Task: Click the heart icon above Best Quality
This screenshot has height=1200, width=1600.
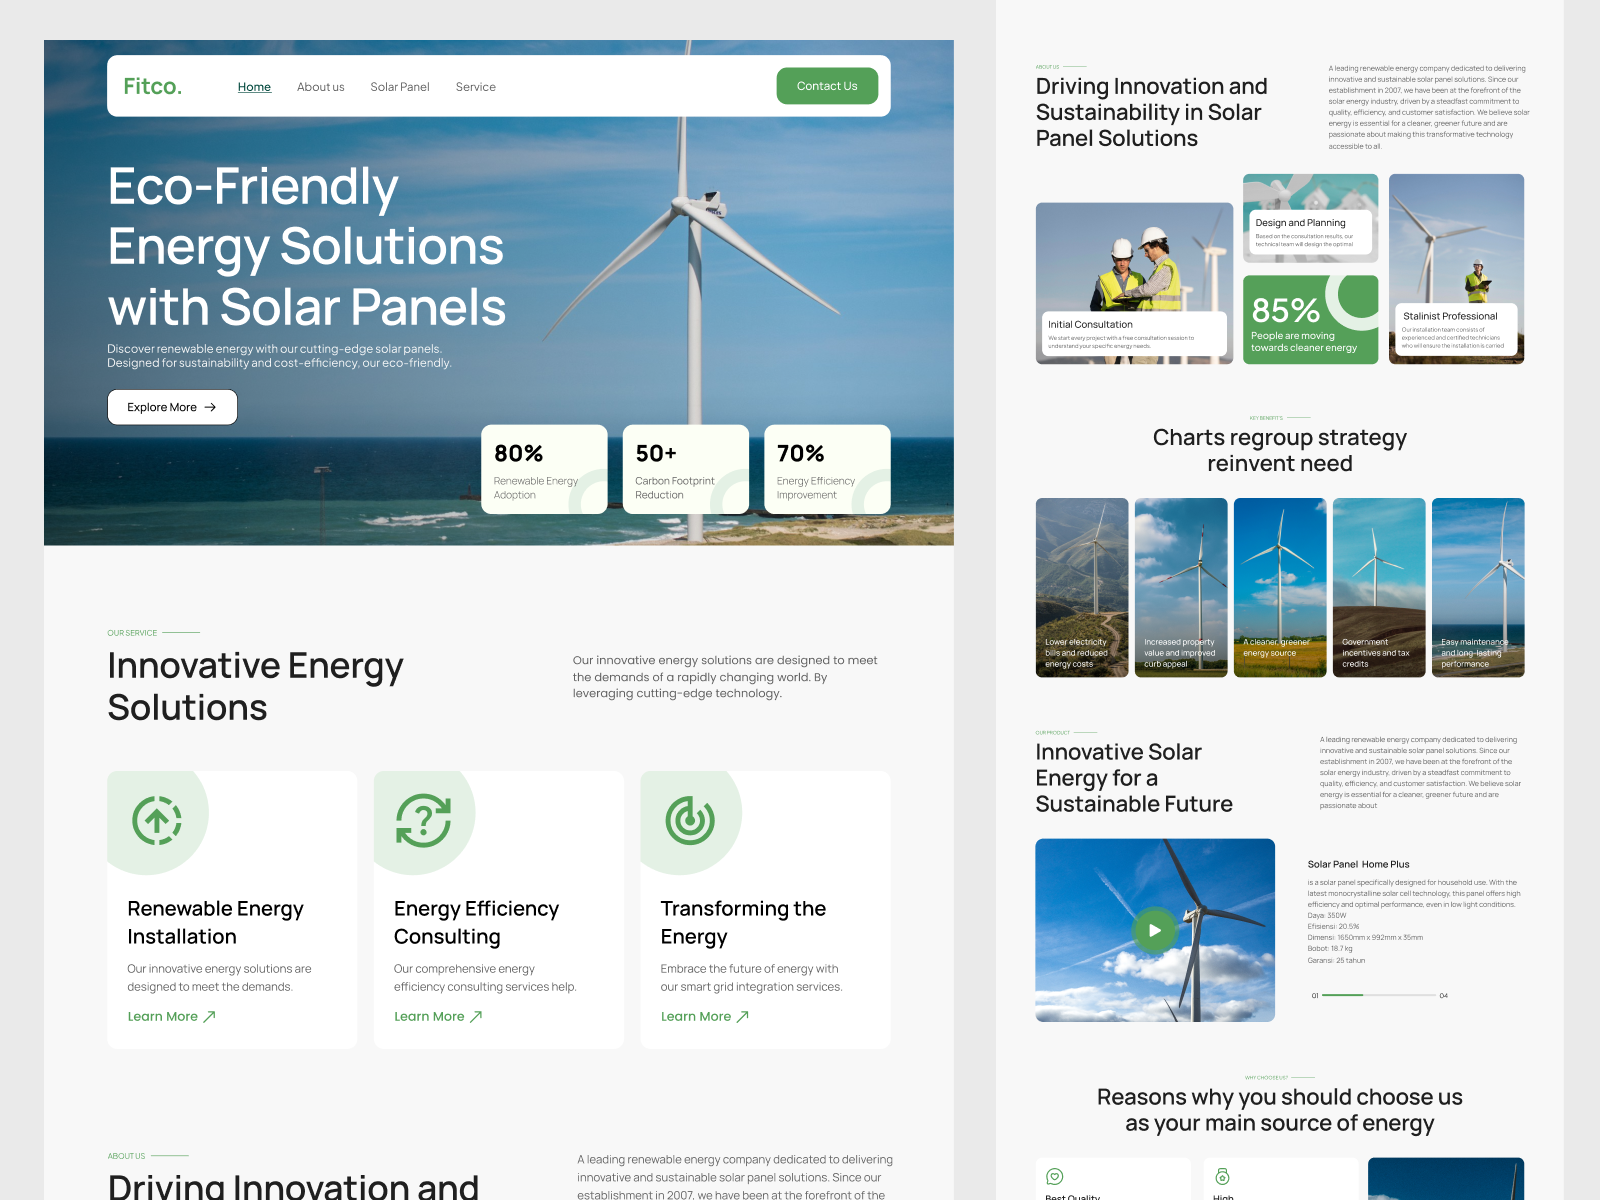Action: tap(1055, 1177)
